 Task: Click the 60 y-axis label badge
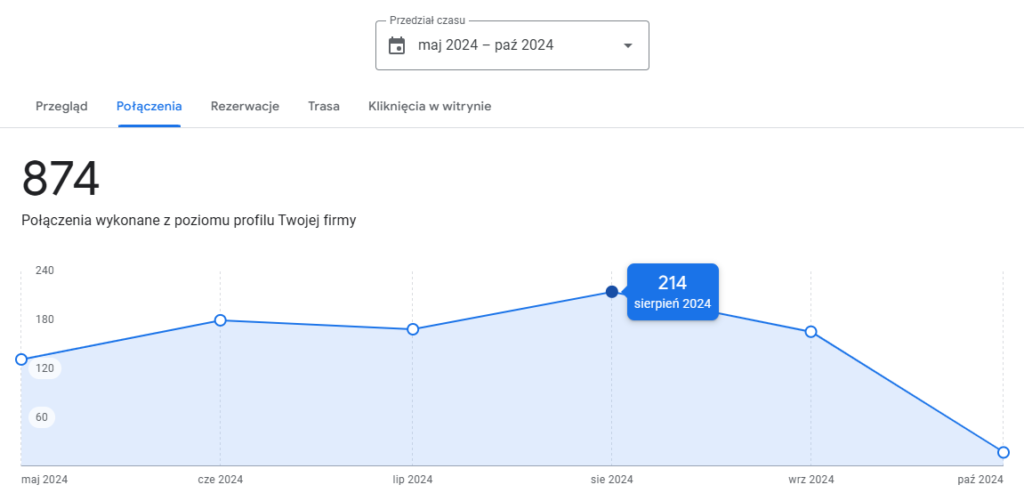coord(42,417)
